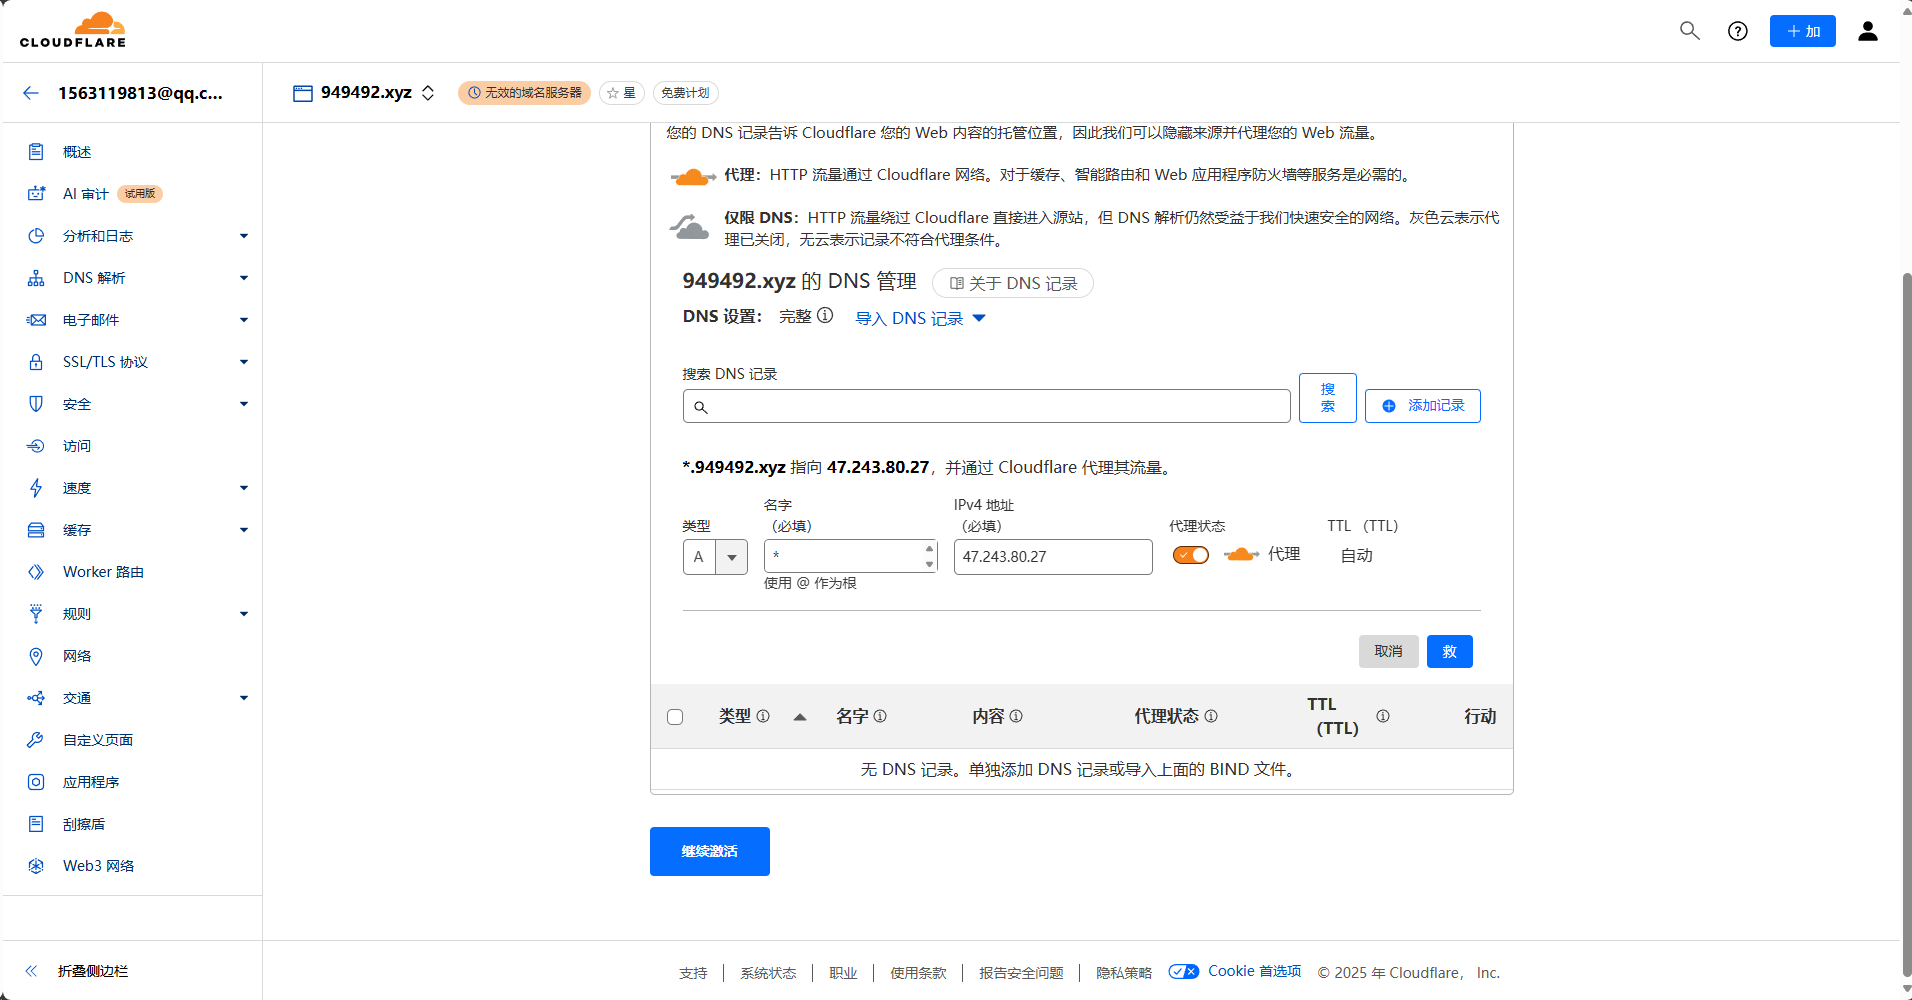Click the + 加 button in header

[x=1802, y=31]
